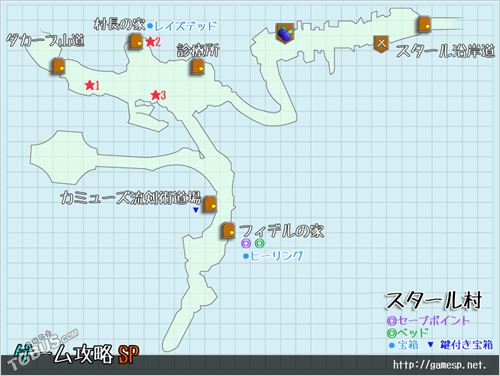This screenshot has width=500, height=376.
Task: Click the ベッド legend entry
Action: pyautogui.click(x=407, y=333)
